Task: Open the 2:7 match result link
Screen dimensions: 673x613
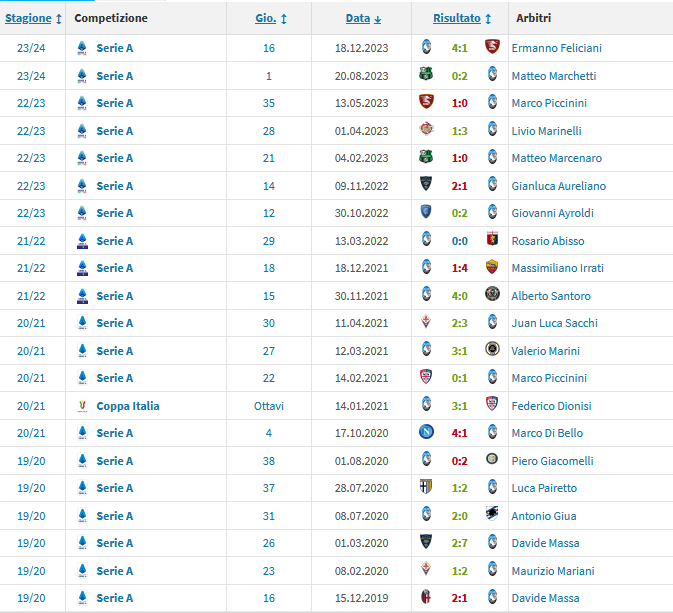Action: [459, 543]
